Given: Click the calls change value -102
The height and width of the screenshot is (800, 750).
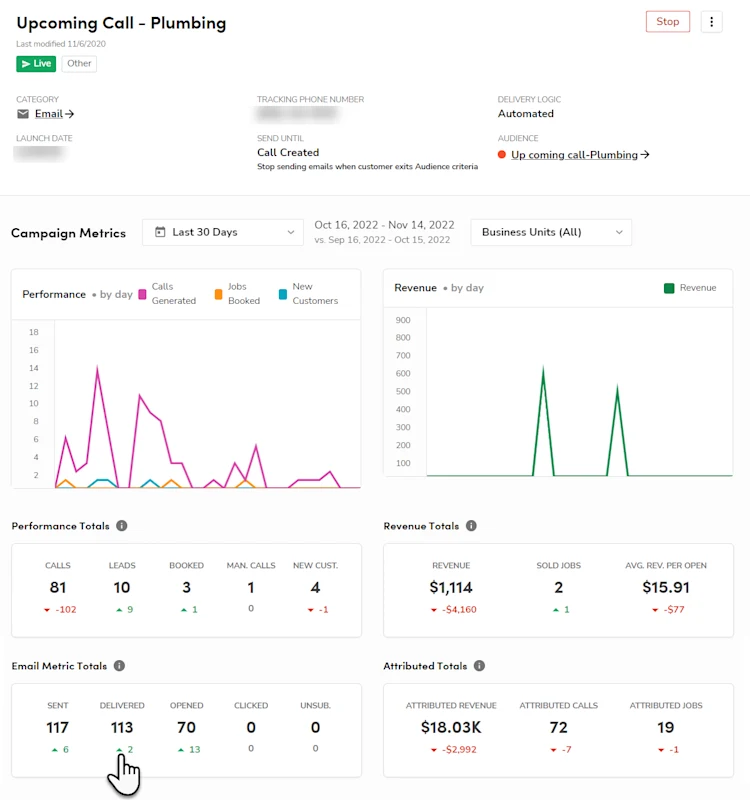Looking at the screenshot, I should click(66, 610).
